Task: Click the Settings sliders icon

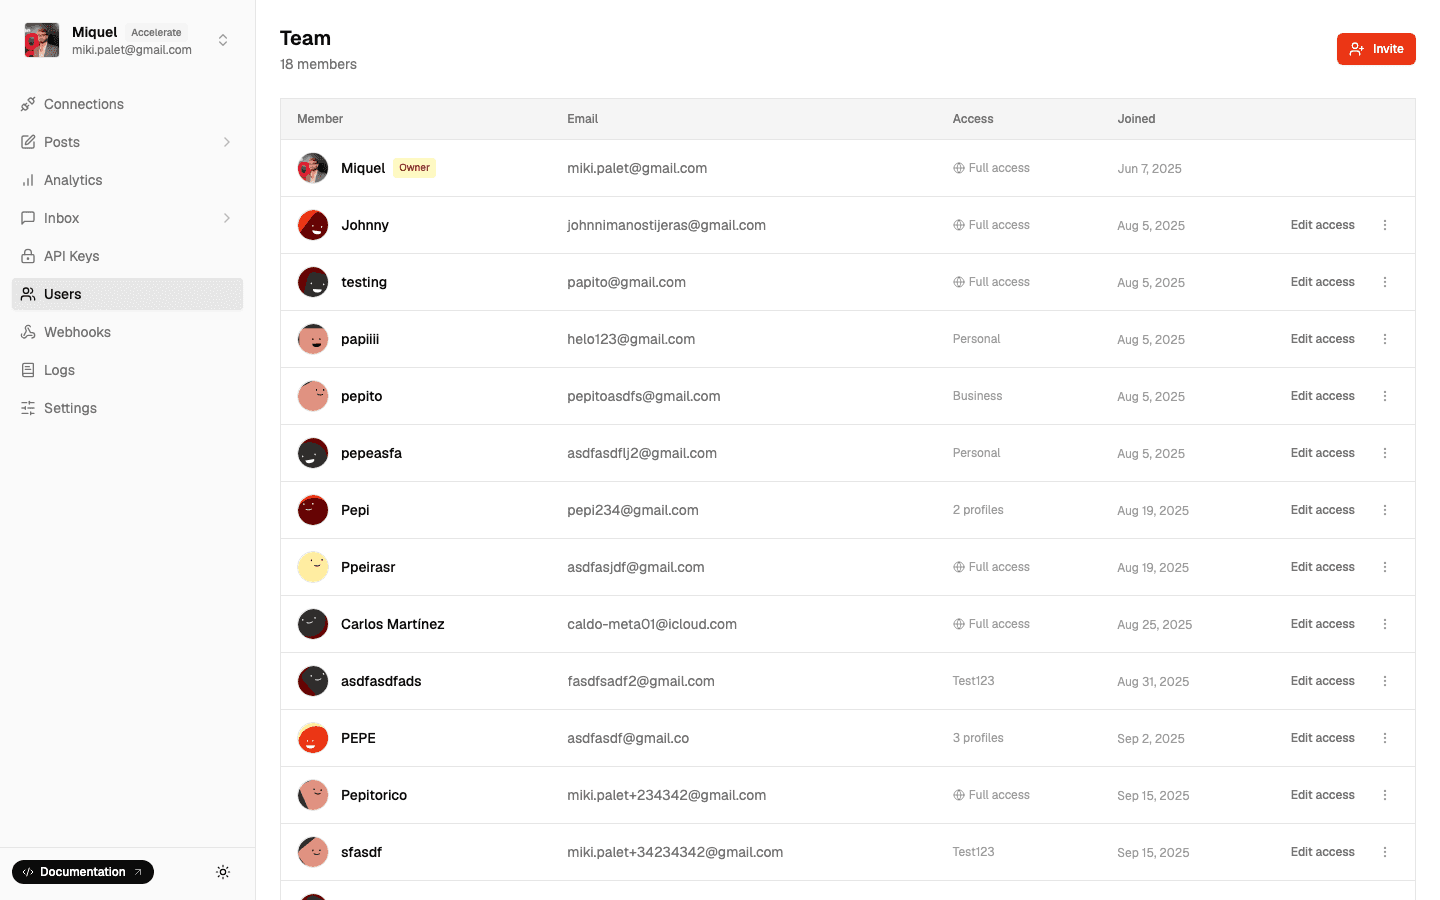Action: pos(28,408)
